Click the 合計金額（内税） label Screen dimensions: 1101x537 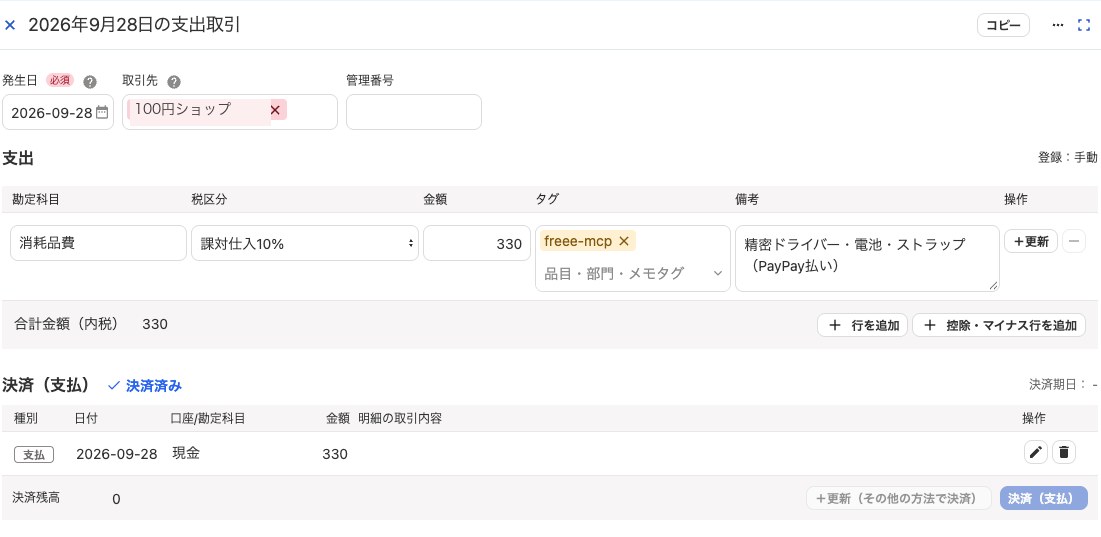pyautogui.click(x=66, y=324)
